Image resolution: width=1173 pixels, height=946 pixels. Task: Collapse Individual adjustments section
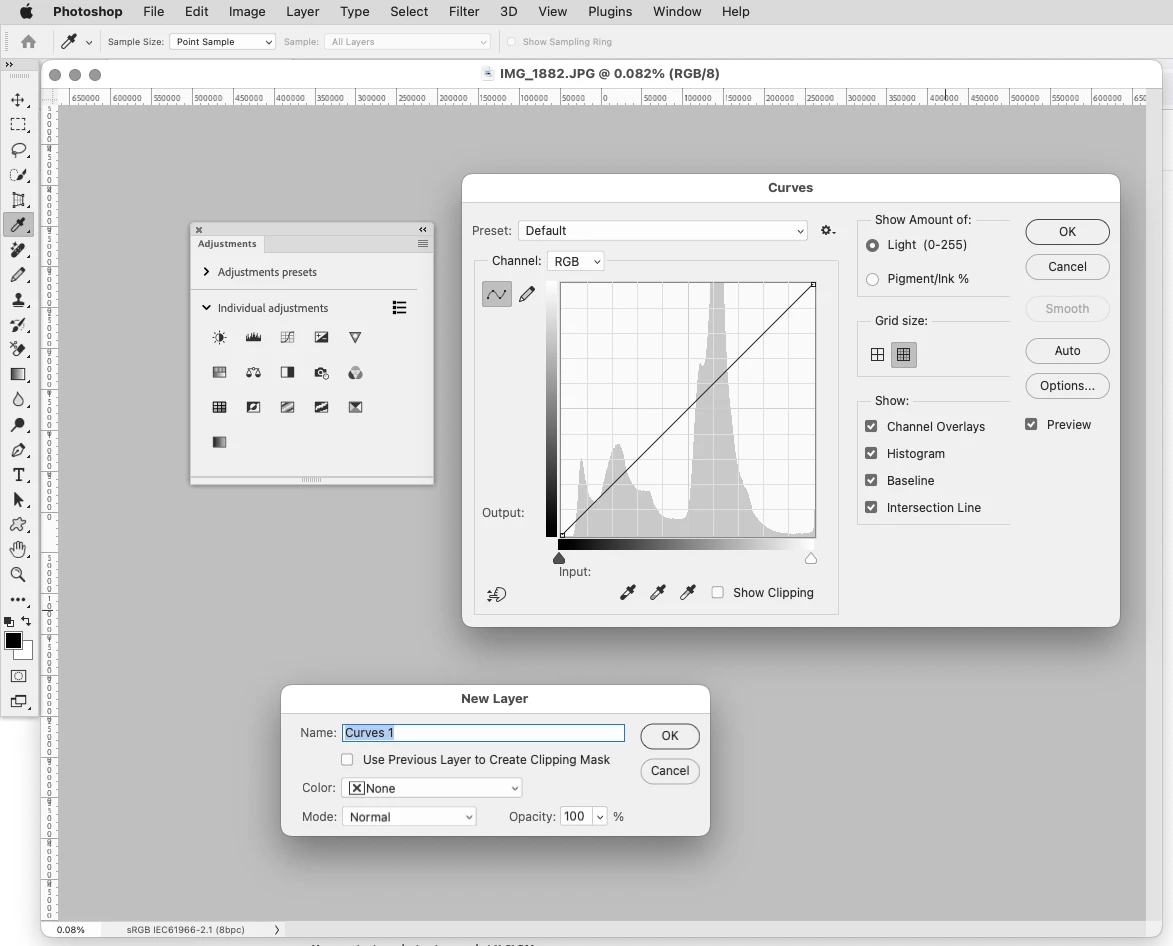[206, 307]
